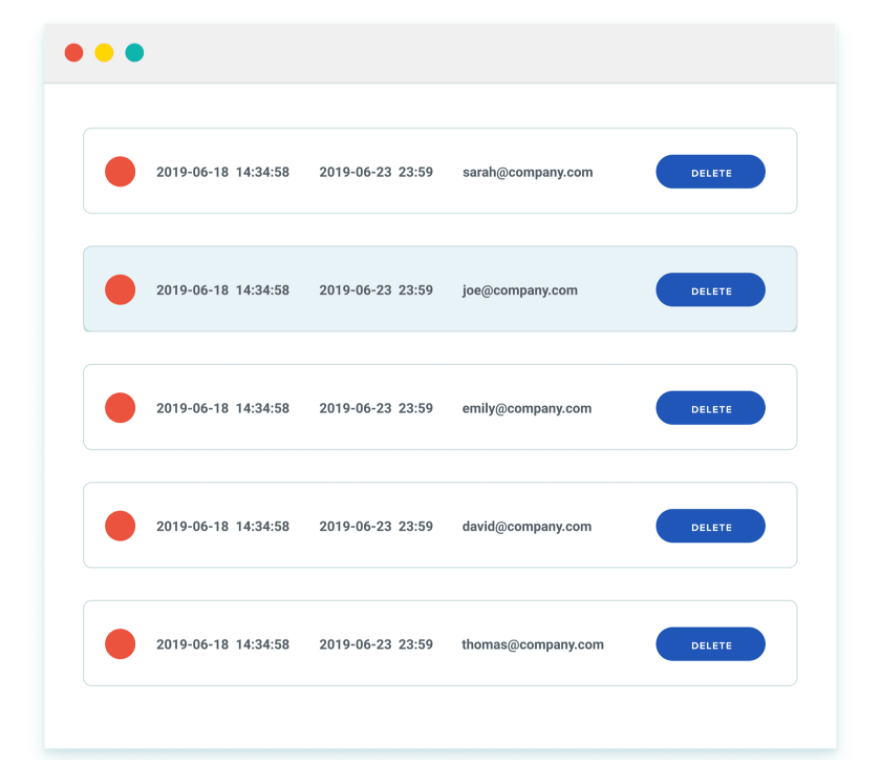
Task: Click the yellow window control dot
Action: [x=103, y=52]
